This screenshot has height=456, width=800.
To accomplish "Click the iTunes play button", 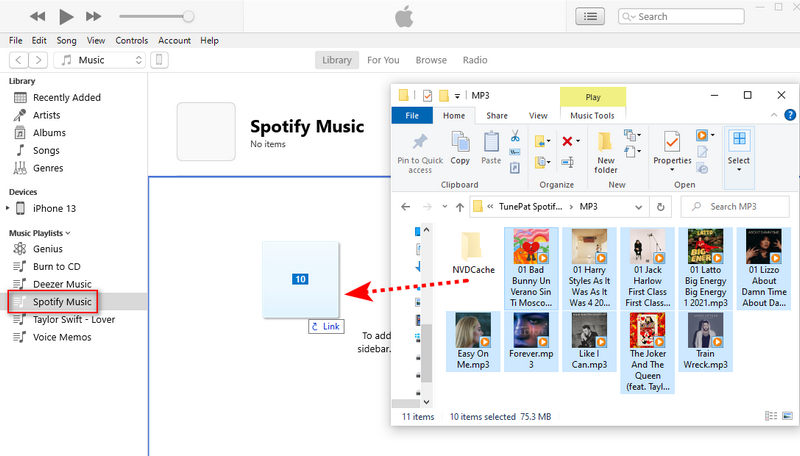I will (66, 16).
